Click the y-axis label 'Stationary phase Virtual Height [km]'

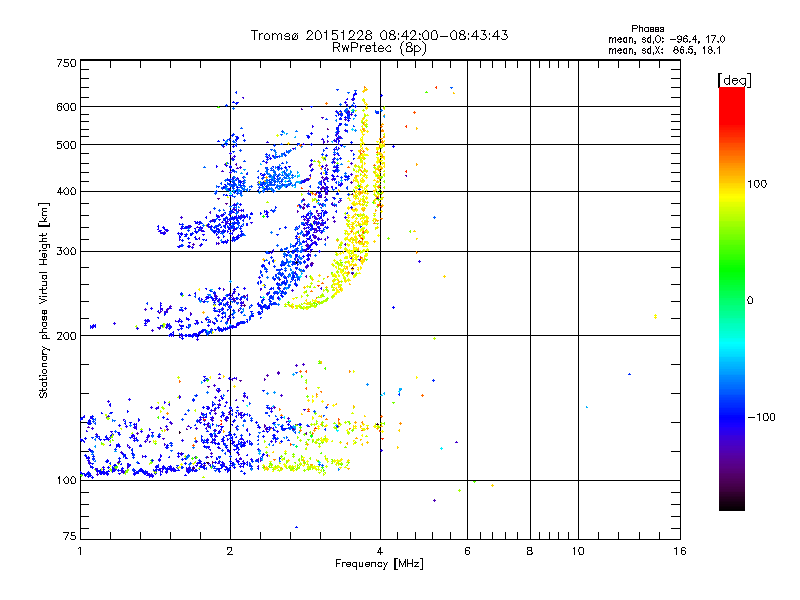click(43, 300)
